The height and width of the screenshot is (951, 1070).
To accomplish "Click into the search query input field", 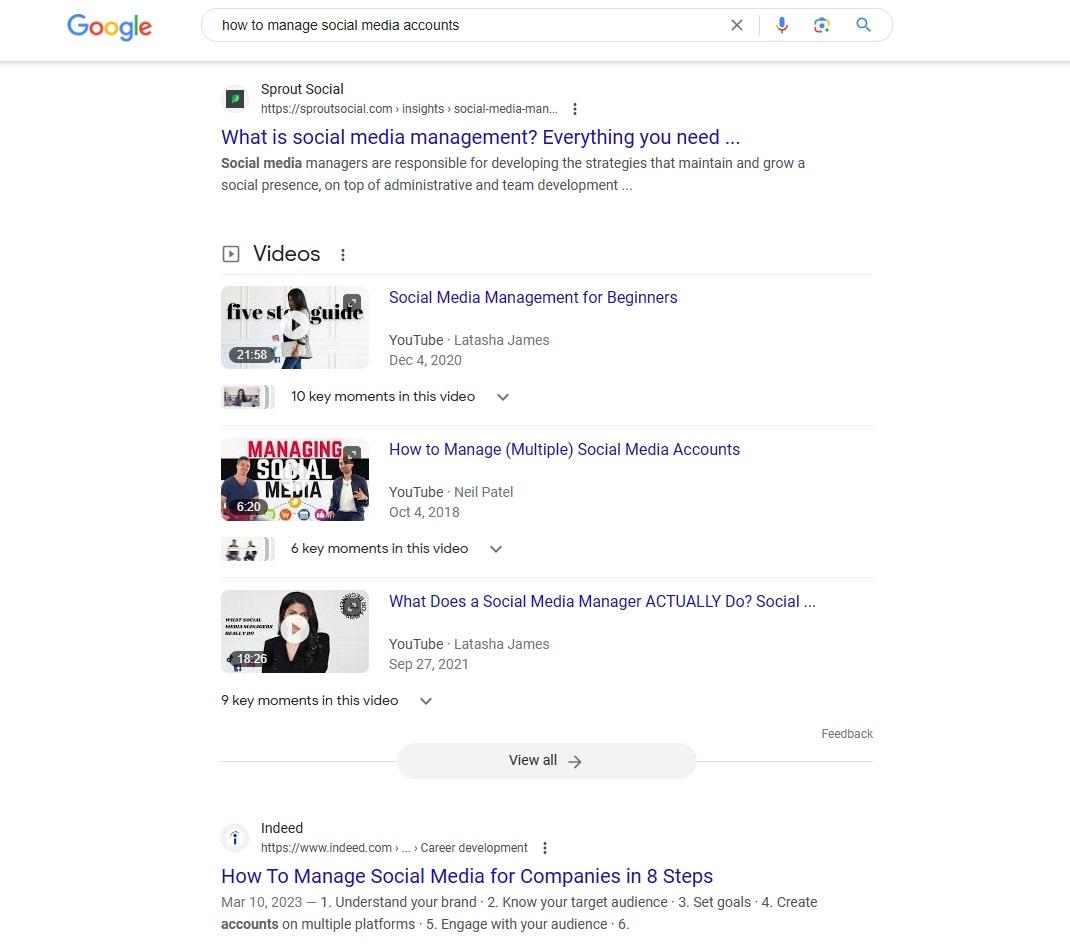I will tap(471, 25).
